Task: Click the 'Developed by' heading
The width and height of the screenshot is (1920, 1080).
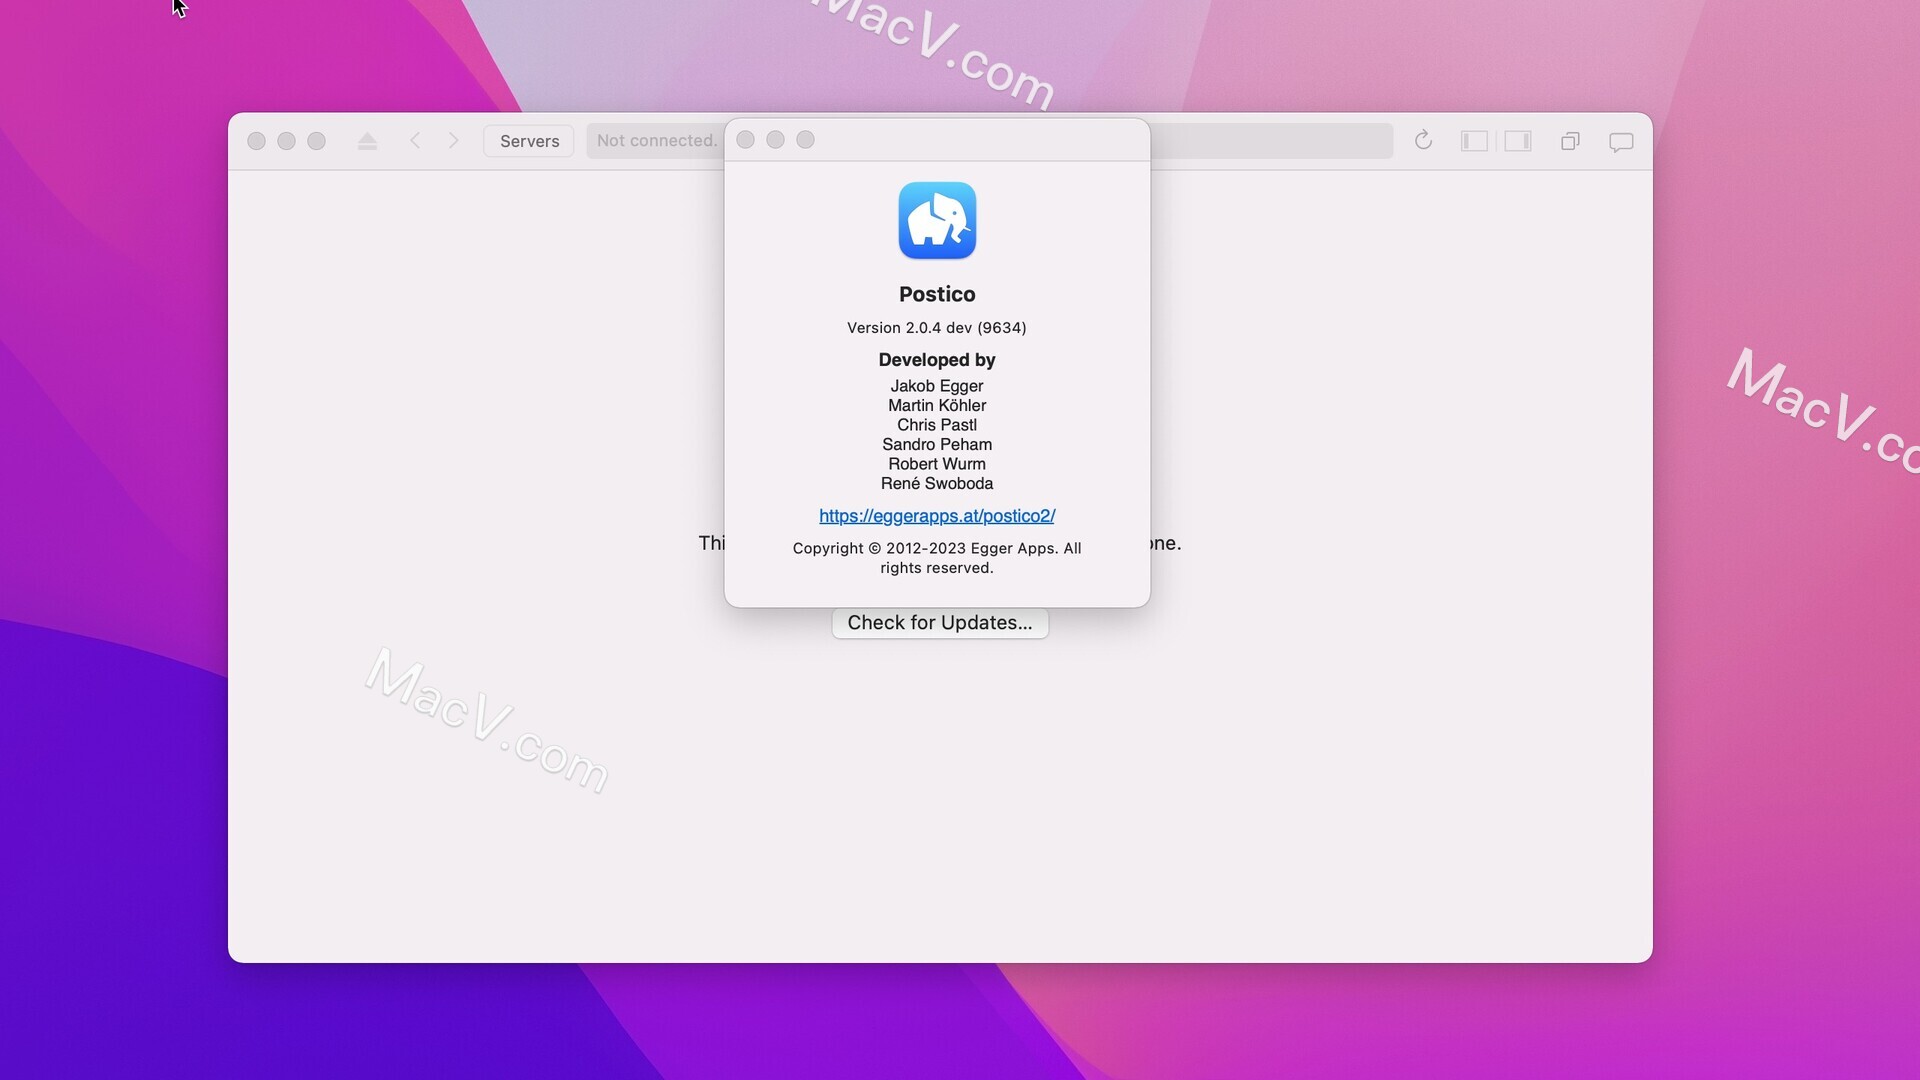Action: (x=937, y=360)
